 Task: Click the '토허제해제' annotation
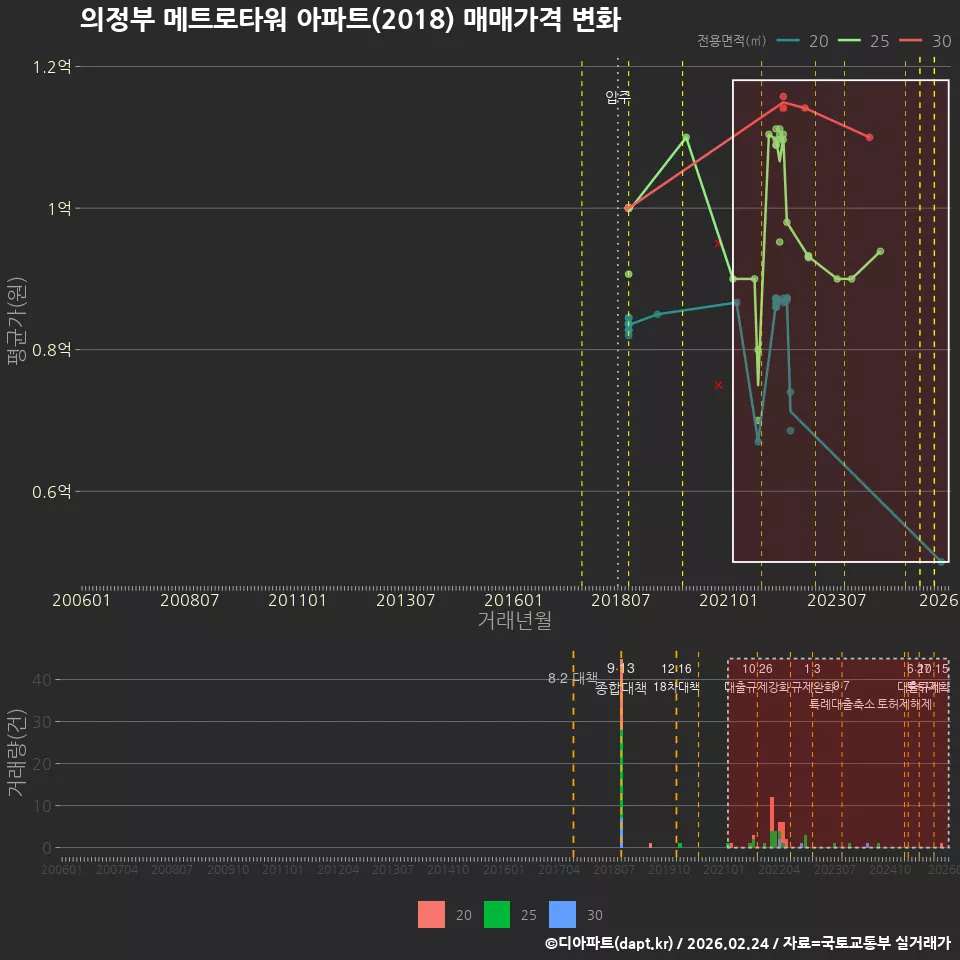(904, 704)
